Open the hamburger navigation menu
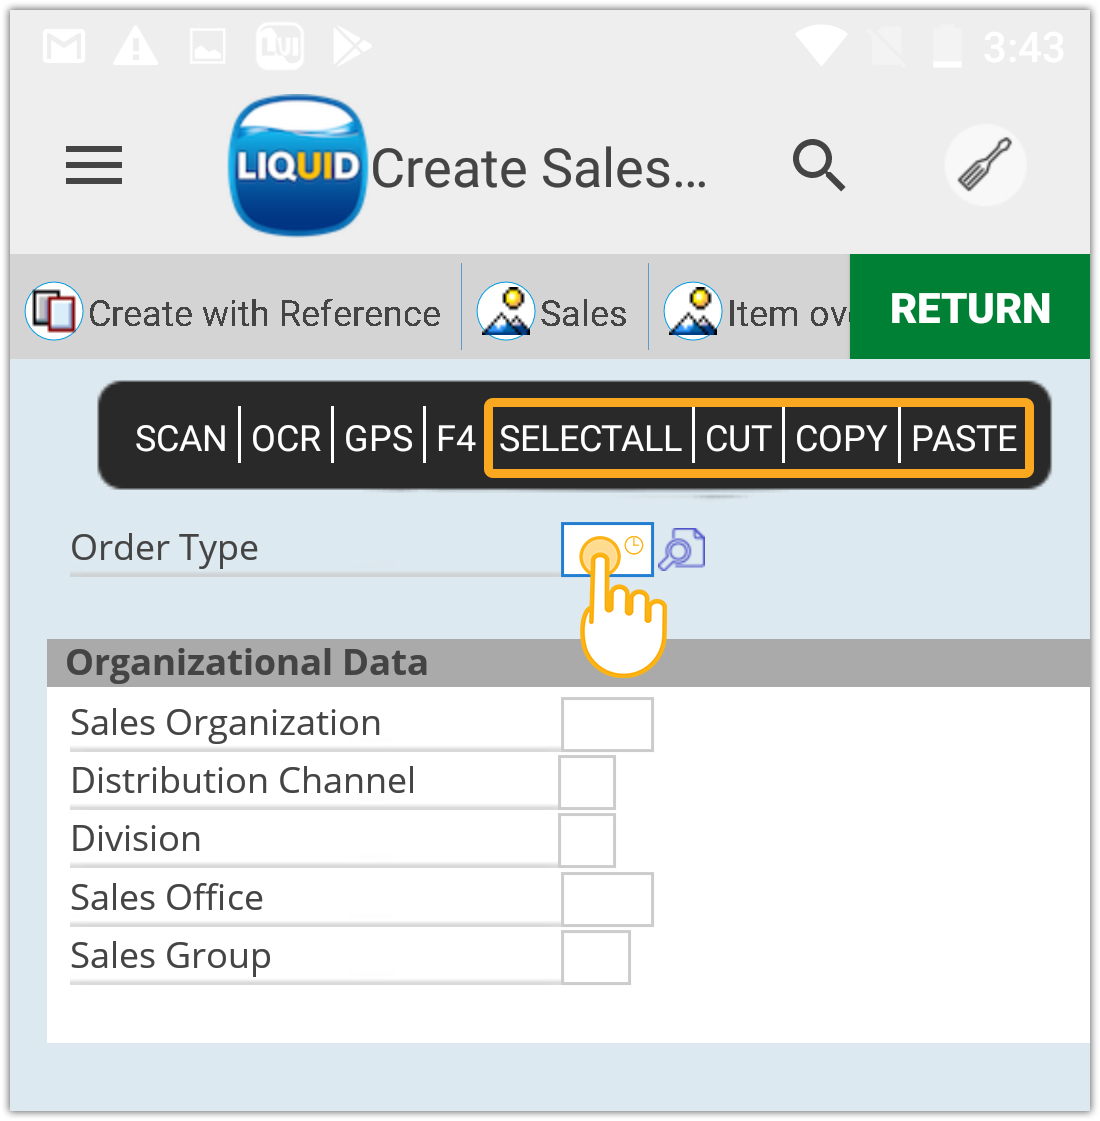Viewport: 1100px width, 1121px height. tap(94, 166)
